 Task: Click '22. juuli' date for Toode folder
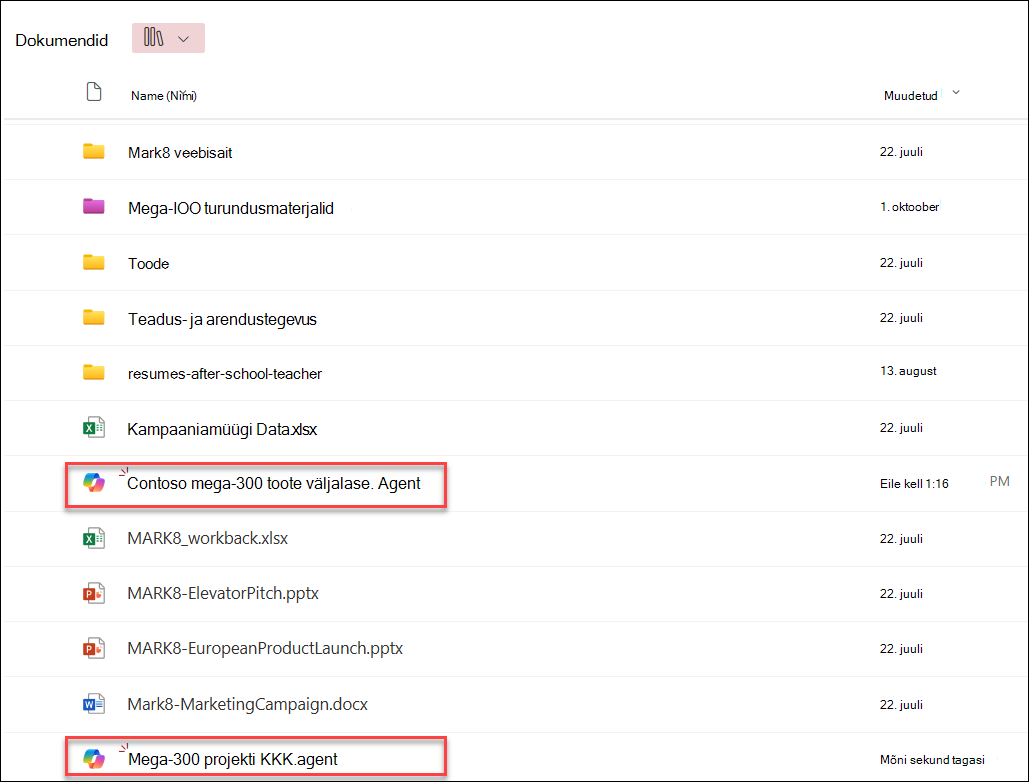coord(901,263)
